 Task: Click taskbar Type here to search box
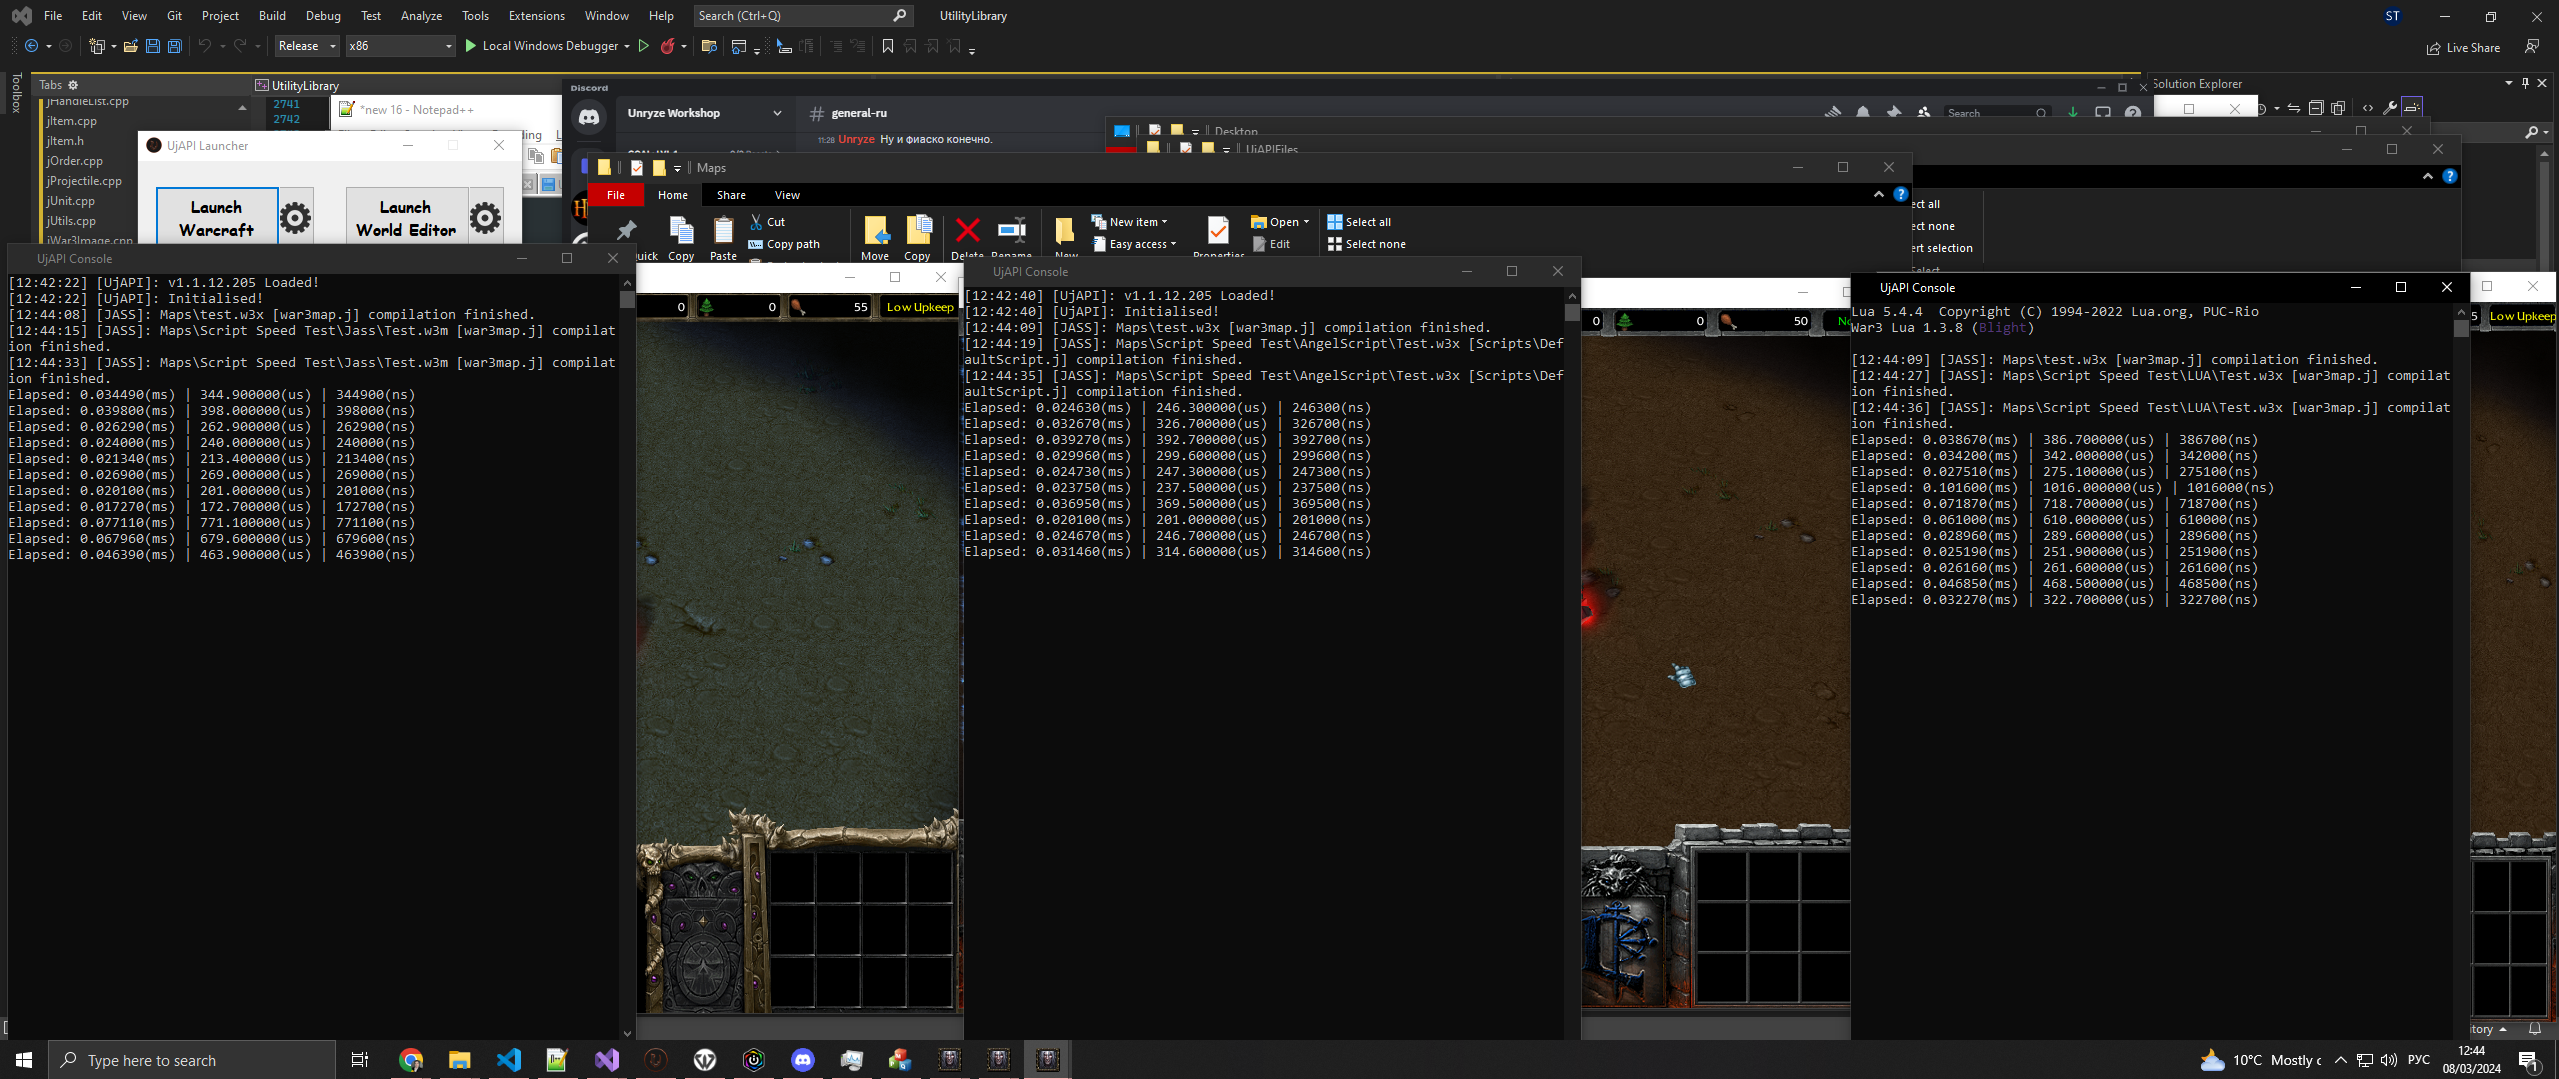pyautogui.click(x=192, y=1060)
